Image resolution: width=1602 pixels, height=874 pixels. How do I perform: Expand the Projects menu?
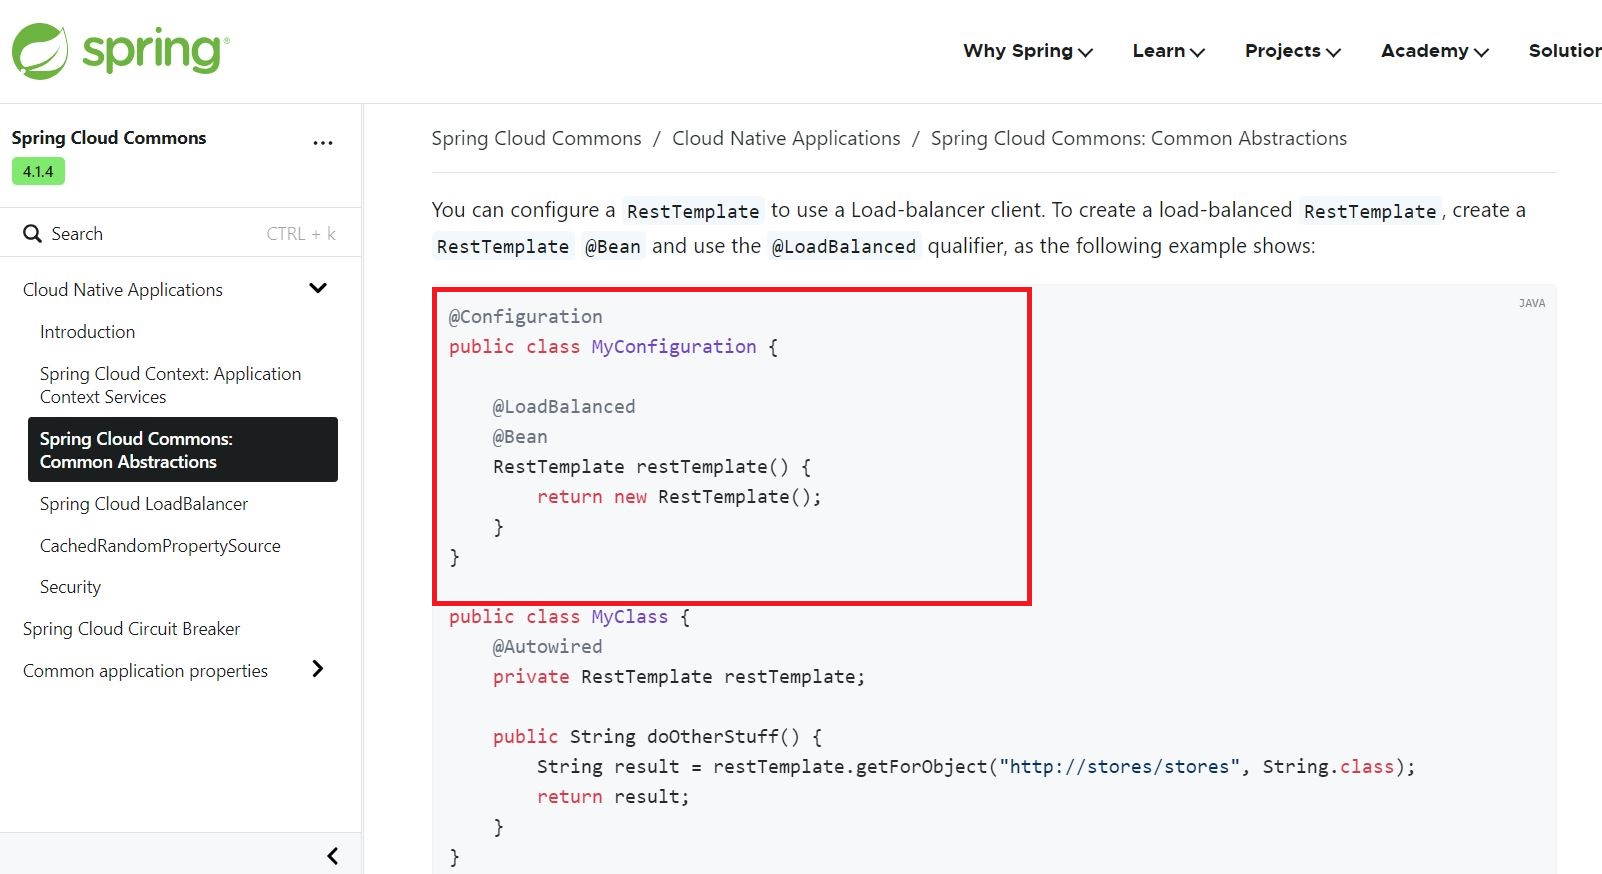[x=1292, y=51]
